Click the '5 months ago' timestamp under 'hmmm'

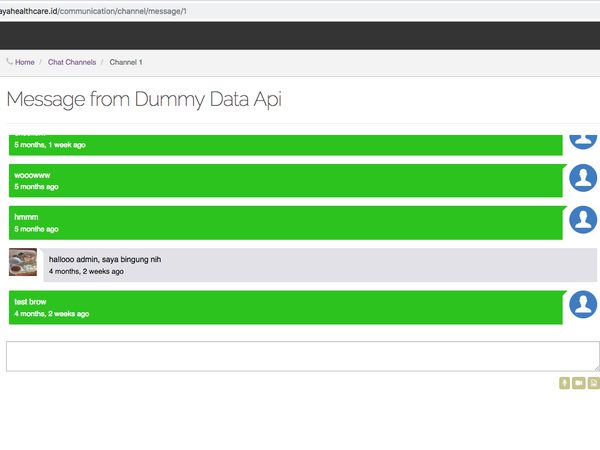[x=36, y=229]
